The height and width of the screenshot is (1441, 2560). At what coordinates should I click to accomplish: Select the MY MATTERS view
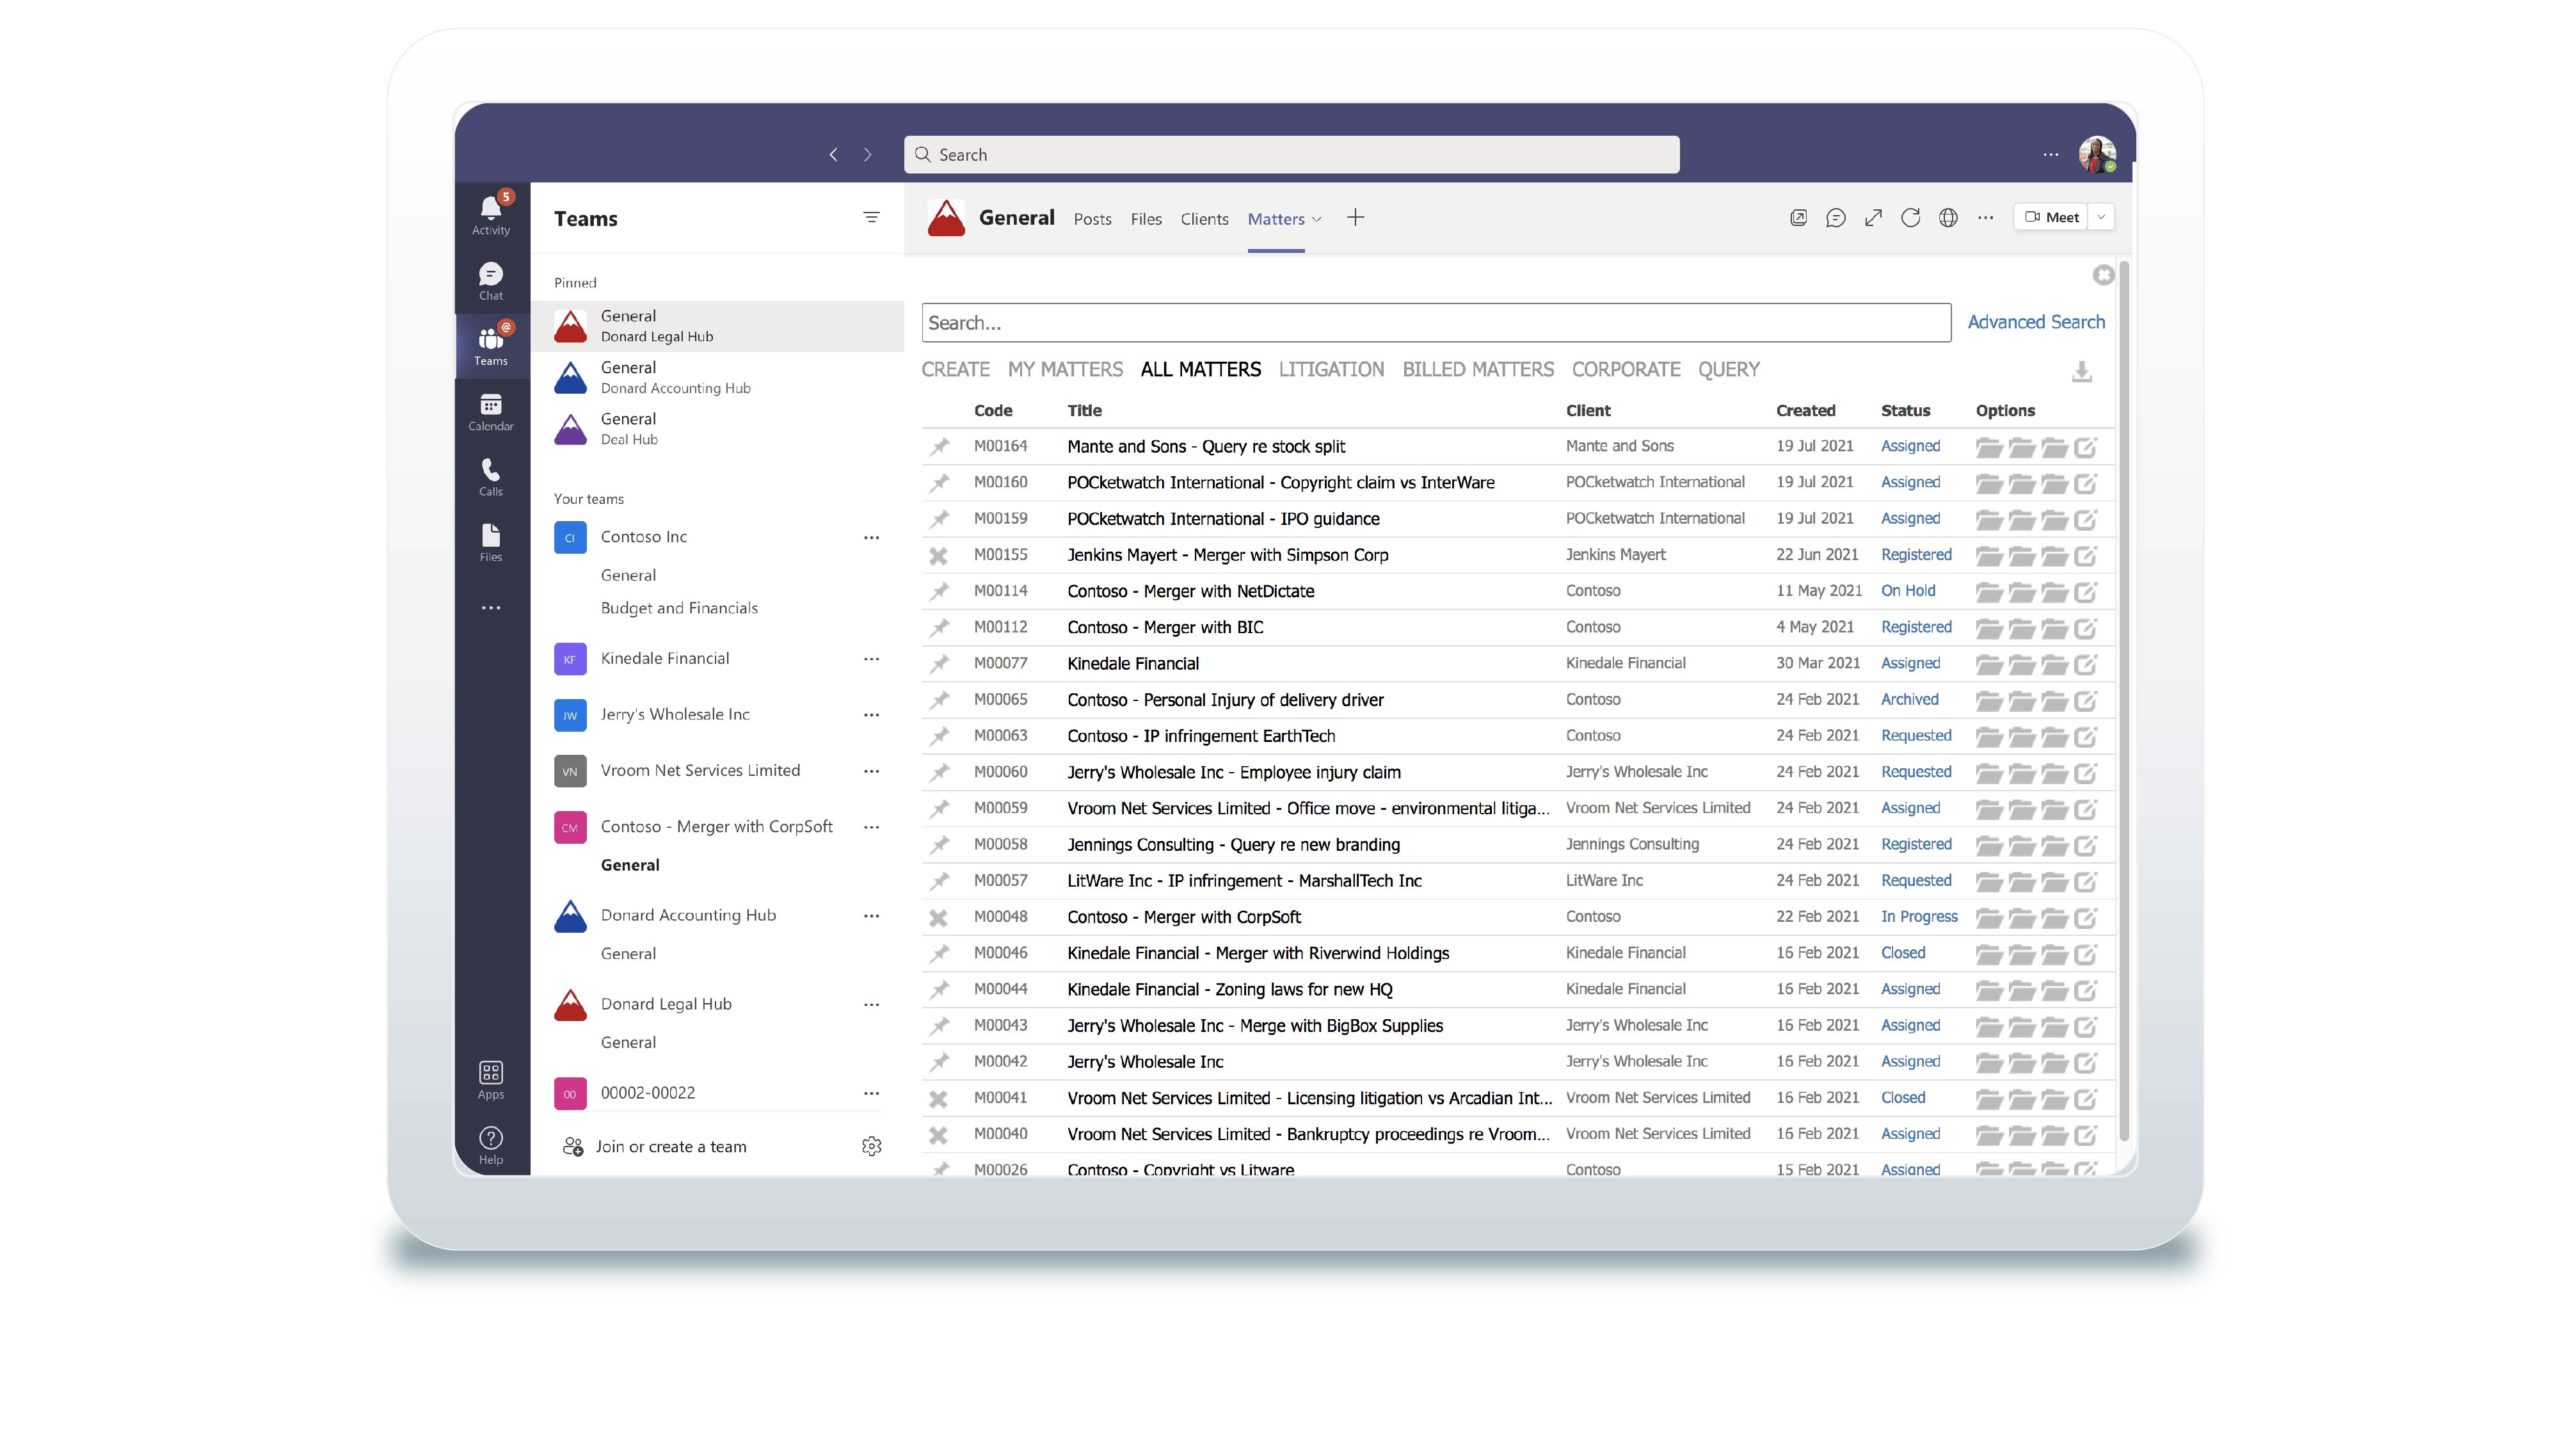1065,370
